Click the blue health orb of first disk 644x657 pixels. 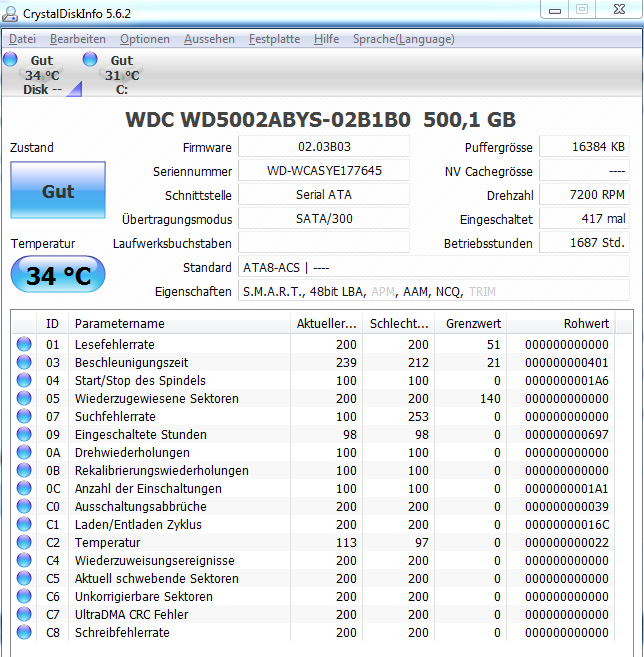click(10, 59)
